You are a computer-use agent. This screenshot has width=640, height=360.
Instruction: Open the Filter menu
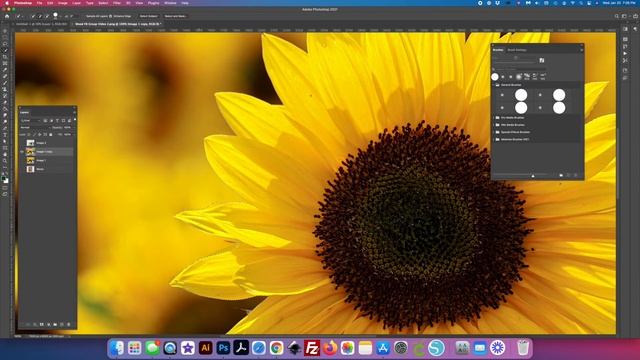[117, 3]
